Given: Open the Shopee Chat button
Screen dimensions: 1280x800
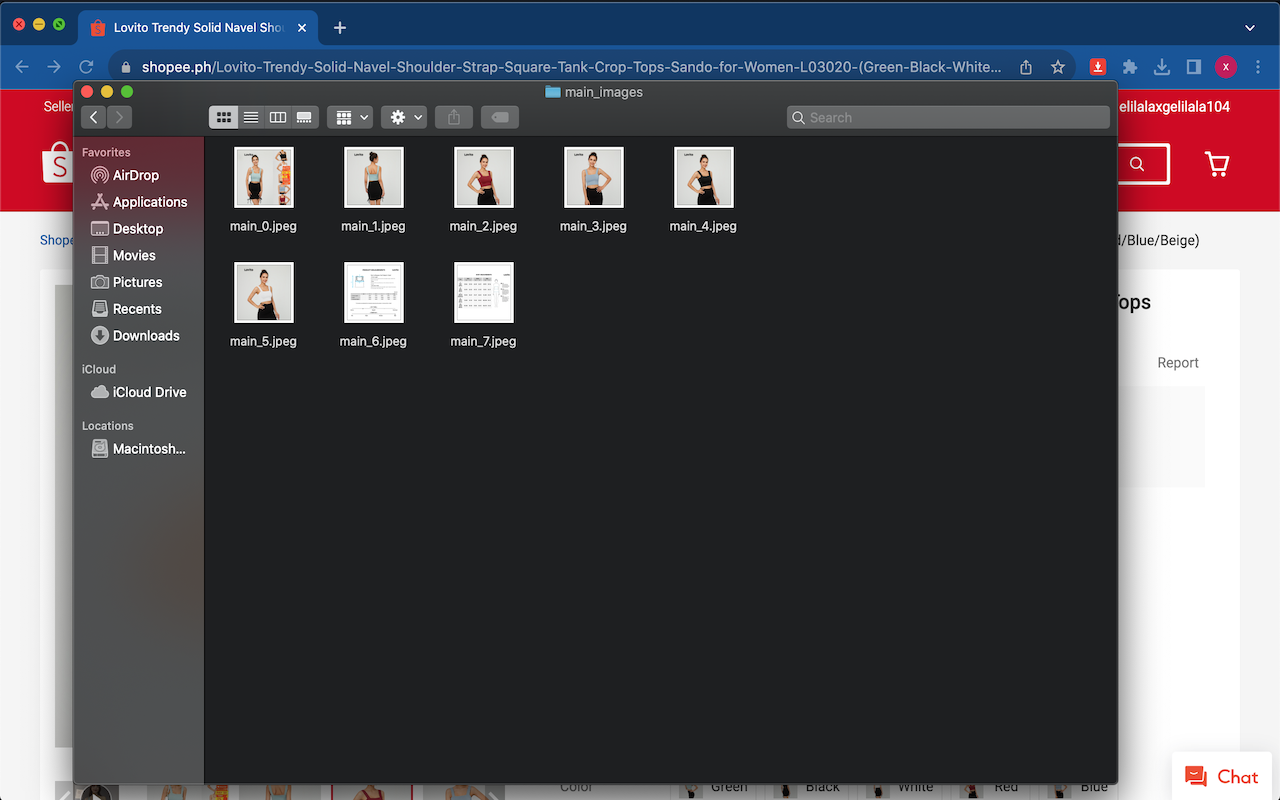Looking at the screenshot, I should 1222,777.
